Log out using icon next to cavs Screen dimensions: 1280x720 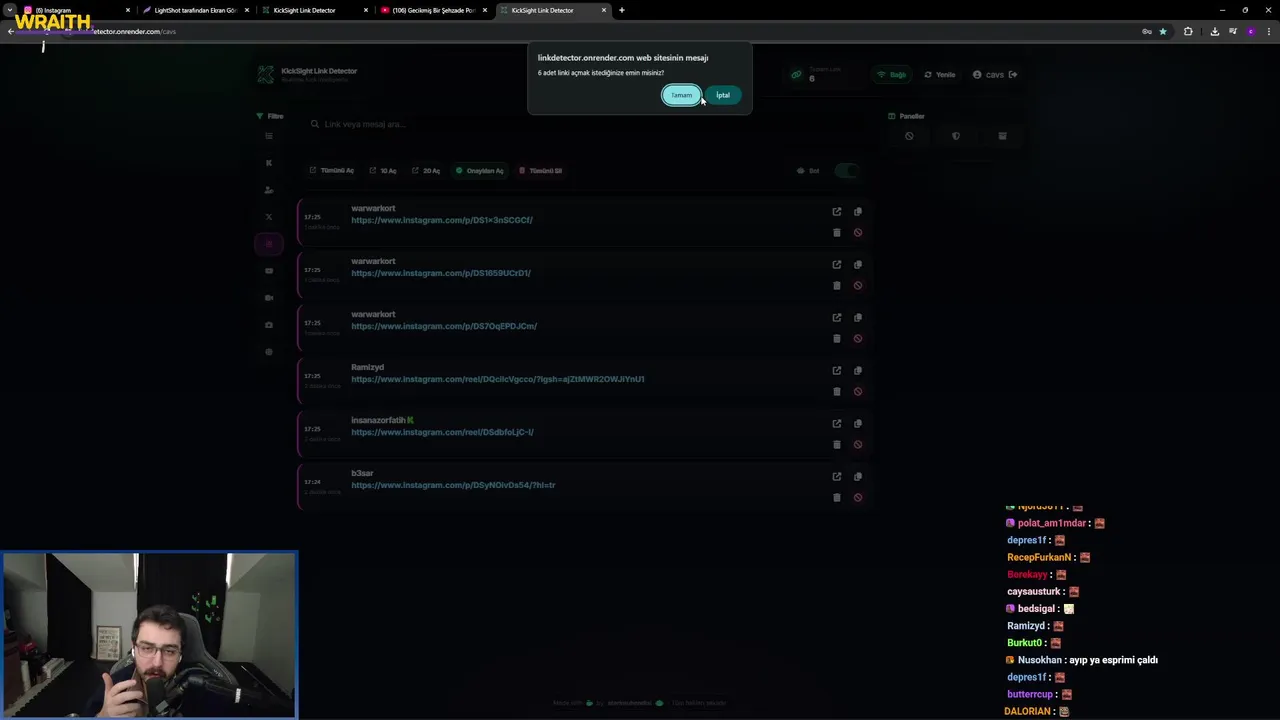coord(1013,75)
